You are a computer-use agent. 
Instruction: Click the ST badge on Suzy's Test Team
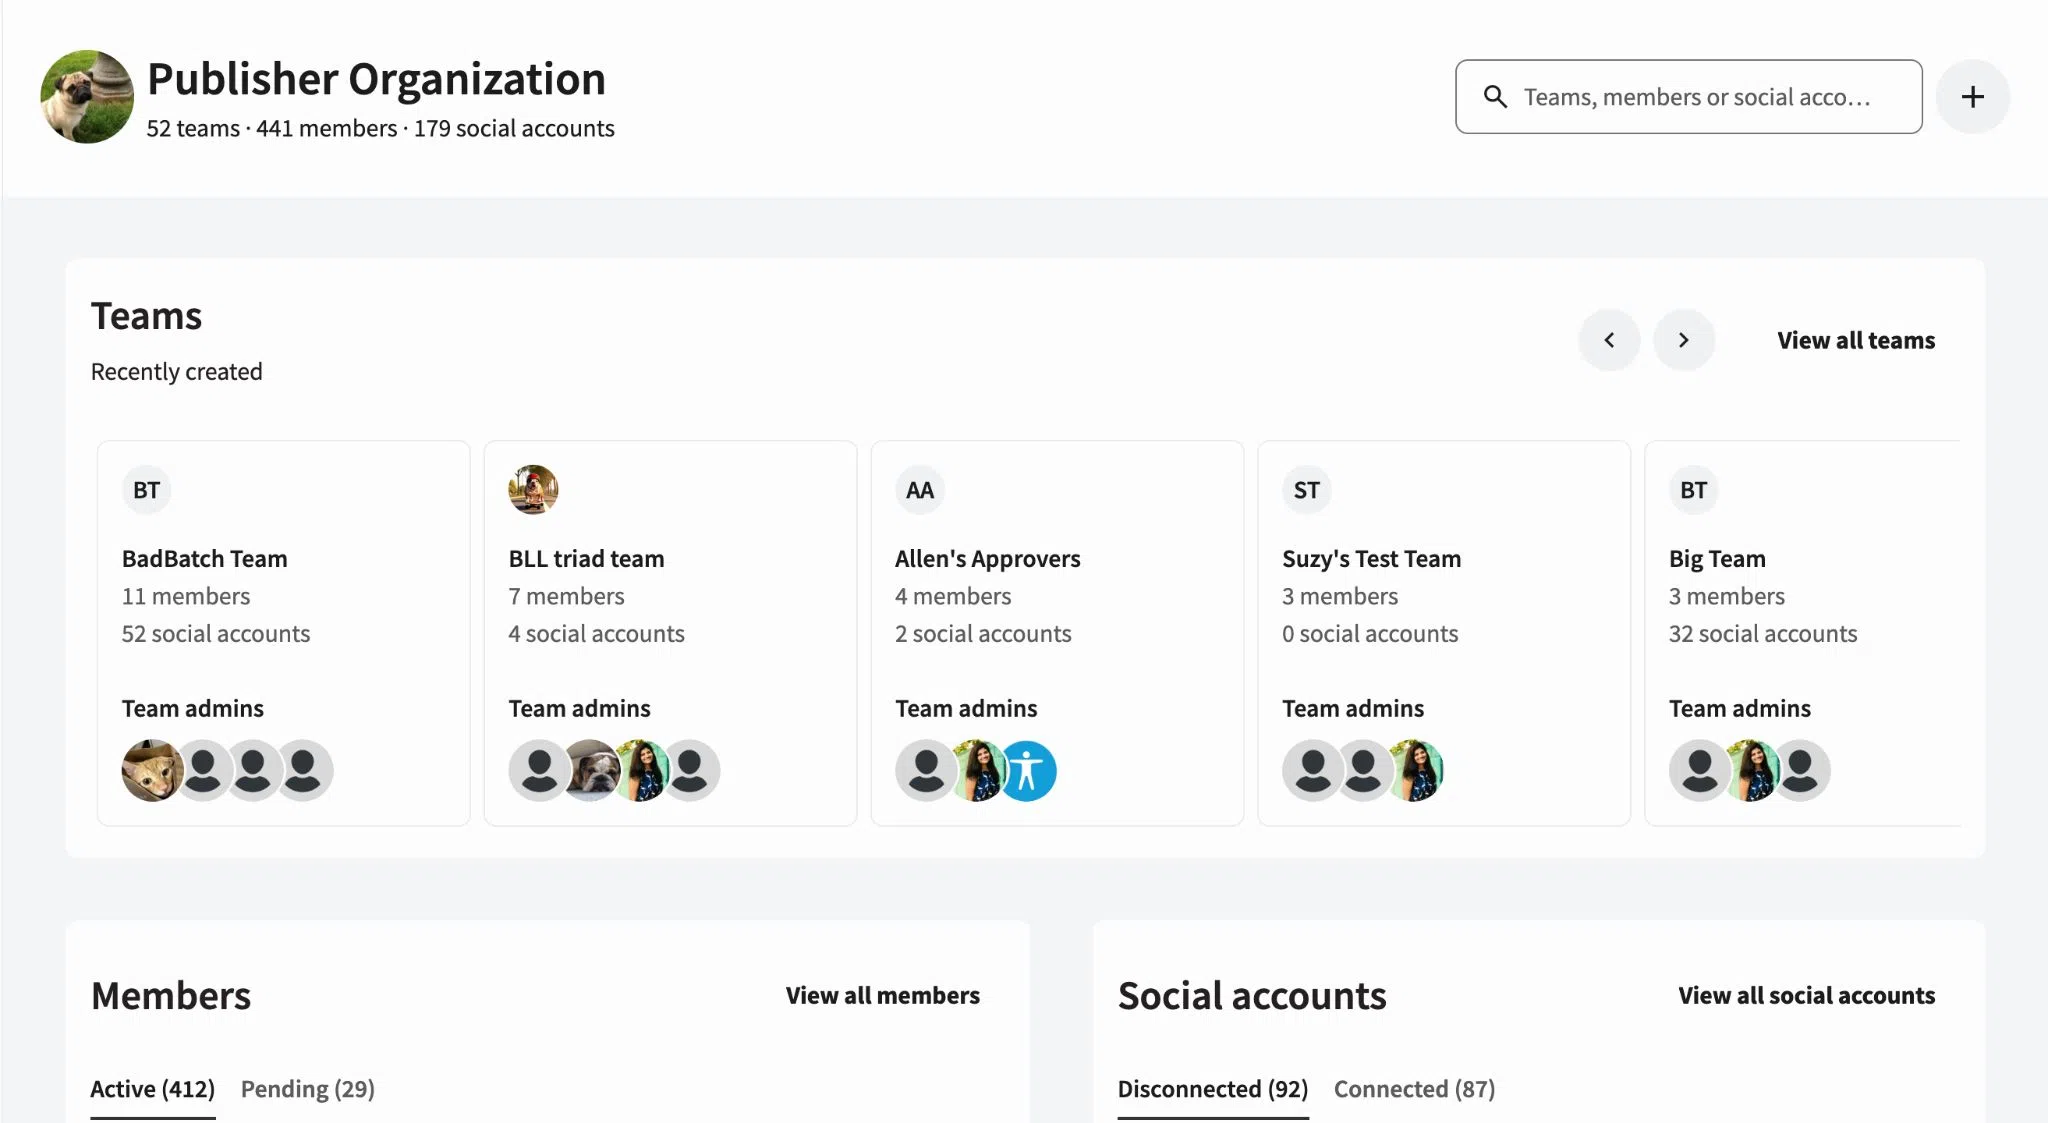(1307, 490)
